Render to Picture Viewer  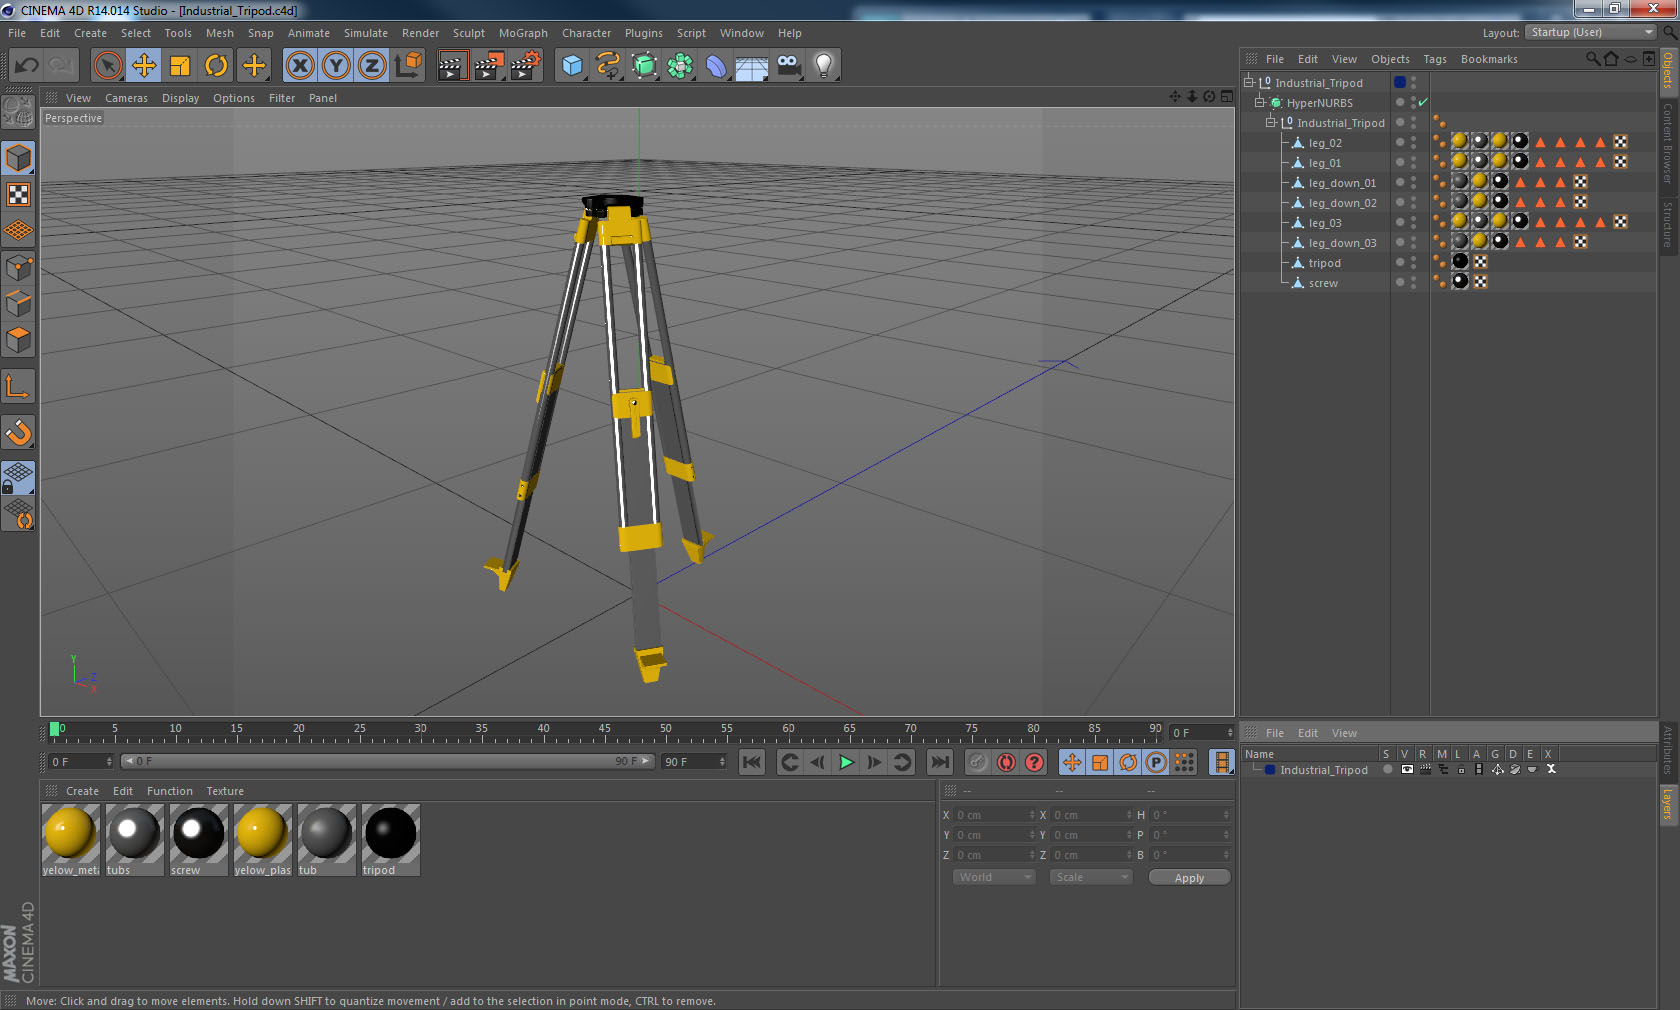point(489,66)
